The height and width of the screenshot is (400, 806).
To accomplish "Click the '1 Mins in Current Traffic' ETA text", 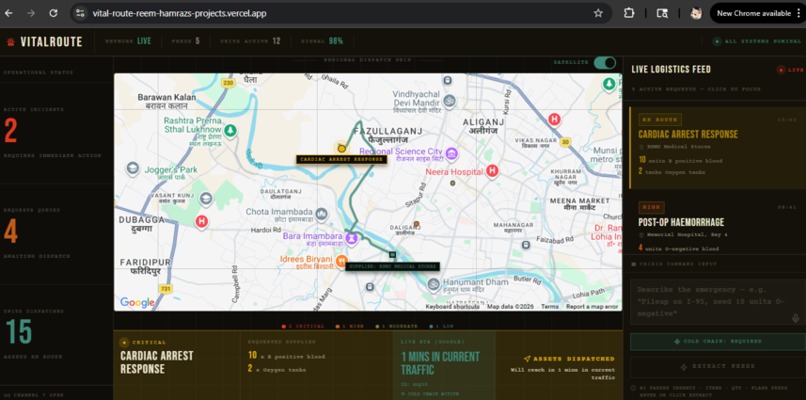I will (441, 363).
